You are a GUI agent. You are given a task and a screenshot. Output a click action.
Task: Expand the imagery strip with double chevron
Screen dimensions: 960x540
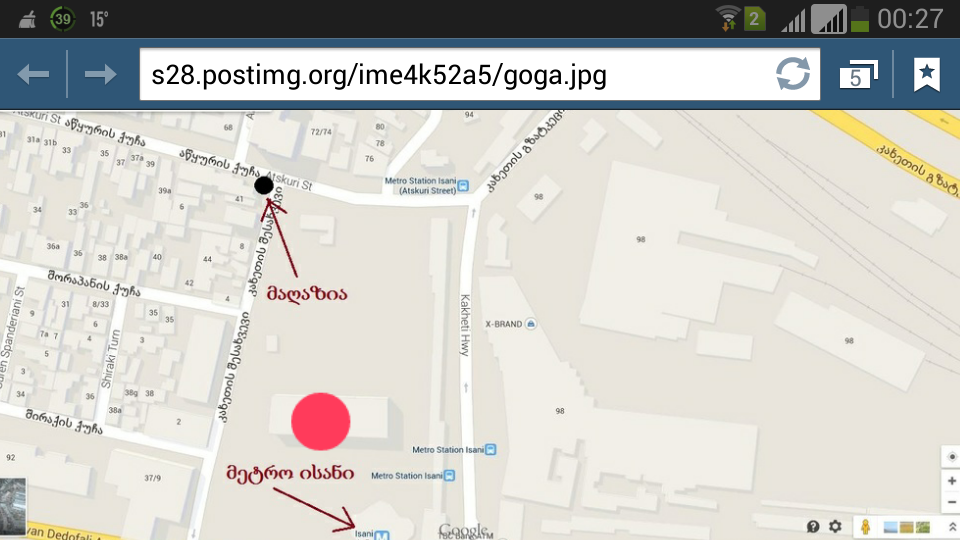953,527
